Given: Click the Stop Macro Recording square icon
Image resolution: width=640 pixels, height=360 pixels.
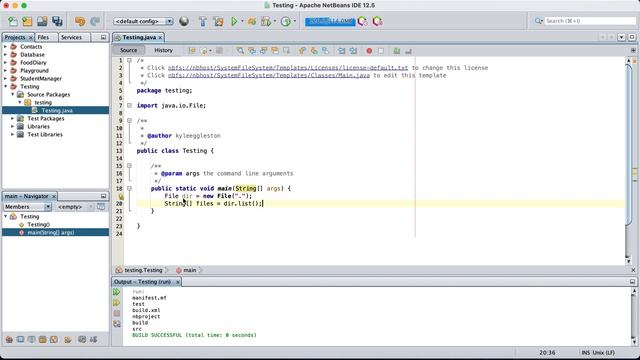Looking at the screenshot, I should 381,51.
